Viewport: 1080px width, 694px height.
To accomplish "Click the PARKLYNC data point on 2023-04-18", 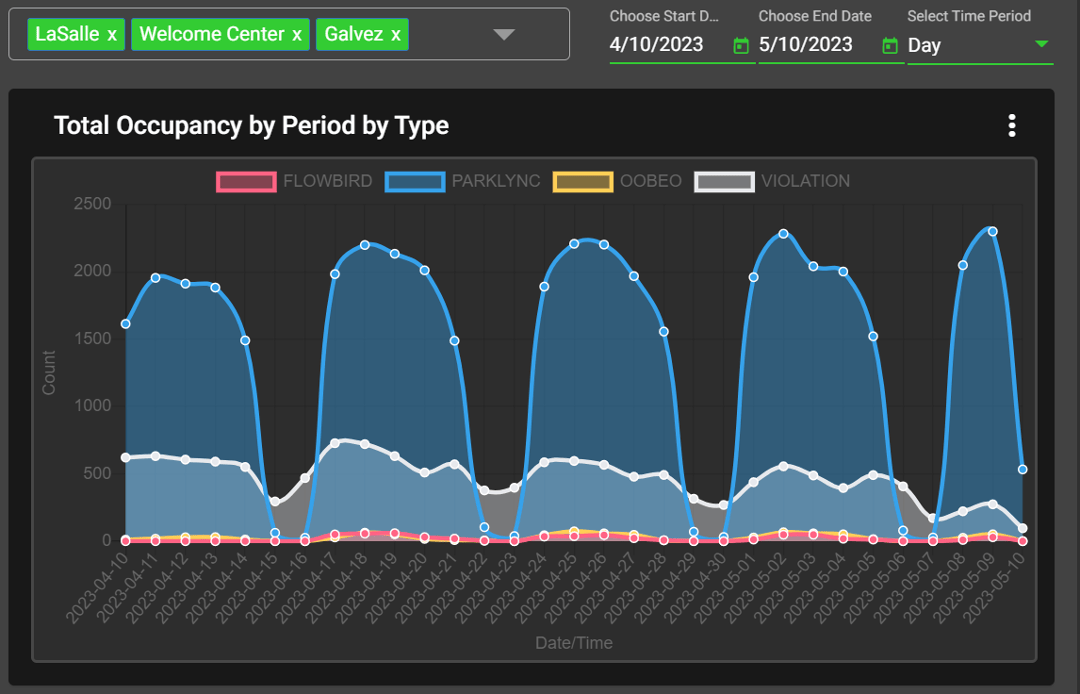I will point(365,245).
